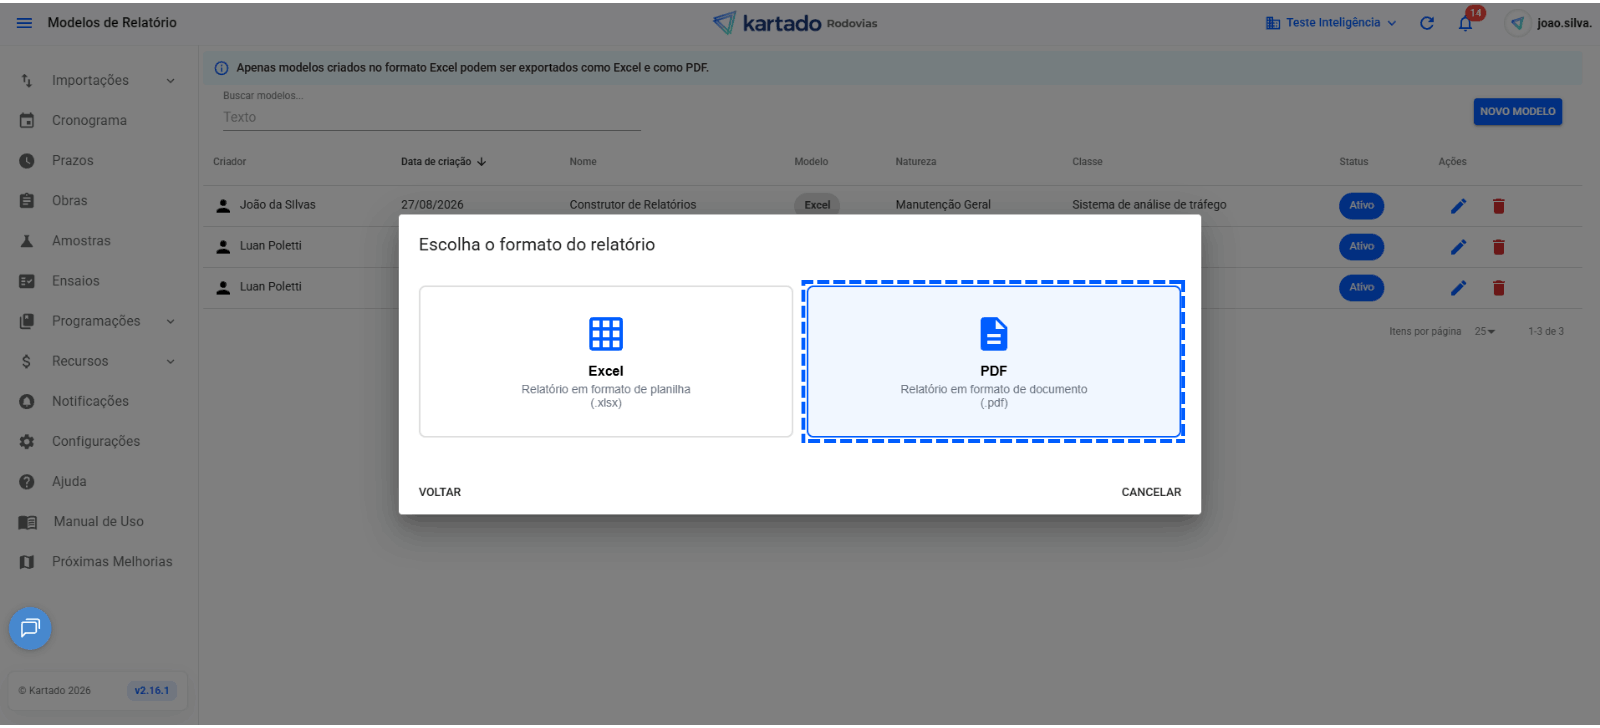
Task: Click the info icon in the banner
Action: point(221,68)
